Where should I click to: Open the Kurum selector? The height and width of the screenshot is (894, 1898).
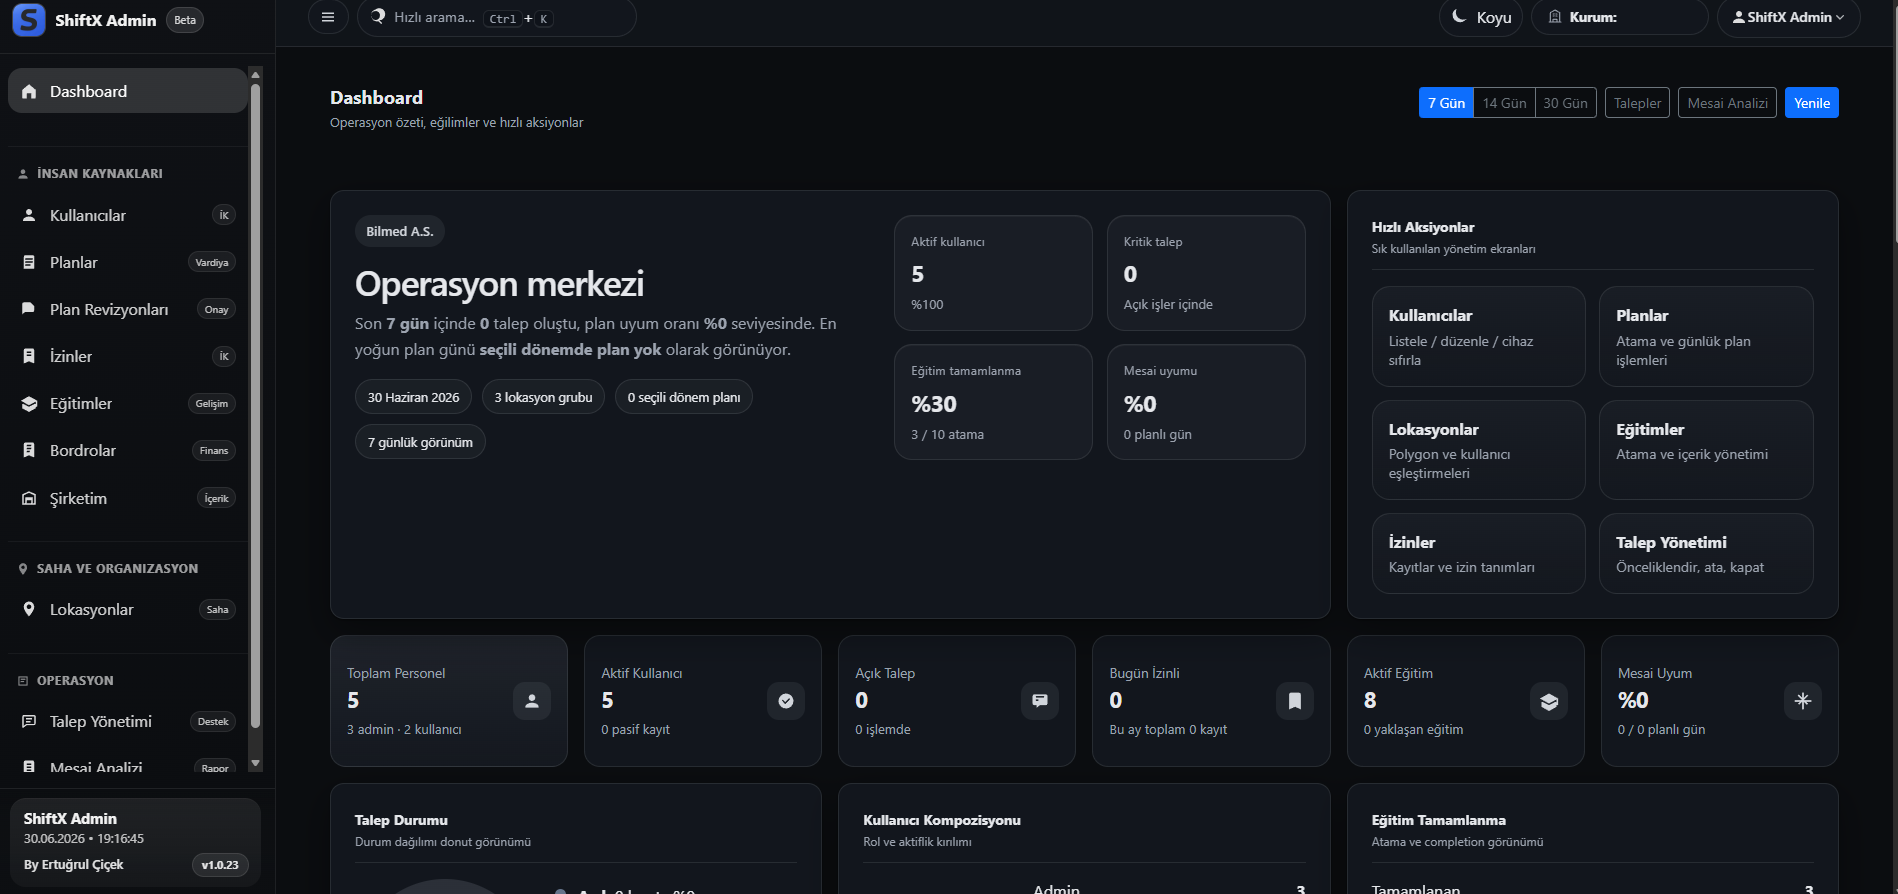(1620, 17)
